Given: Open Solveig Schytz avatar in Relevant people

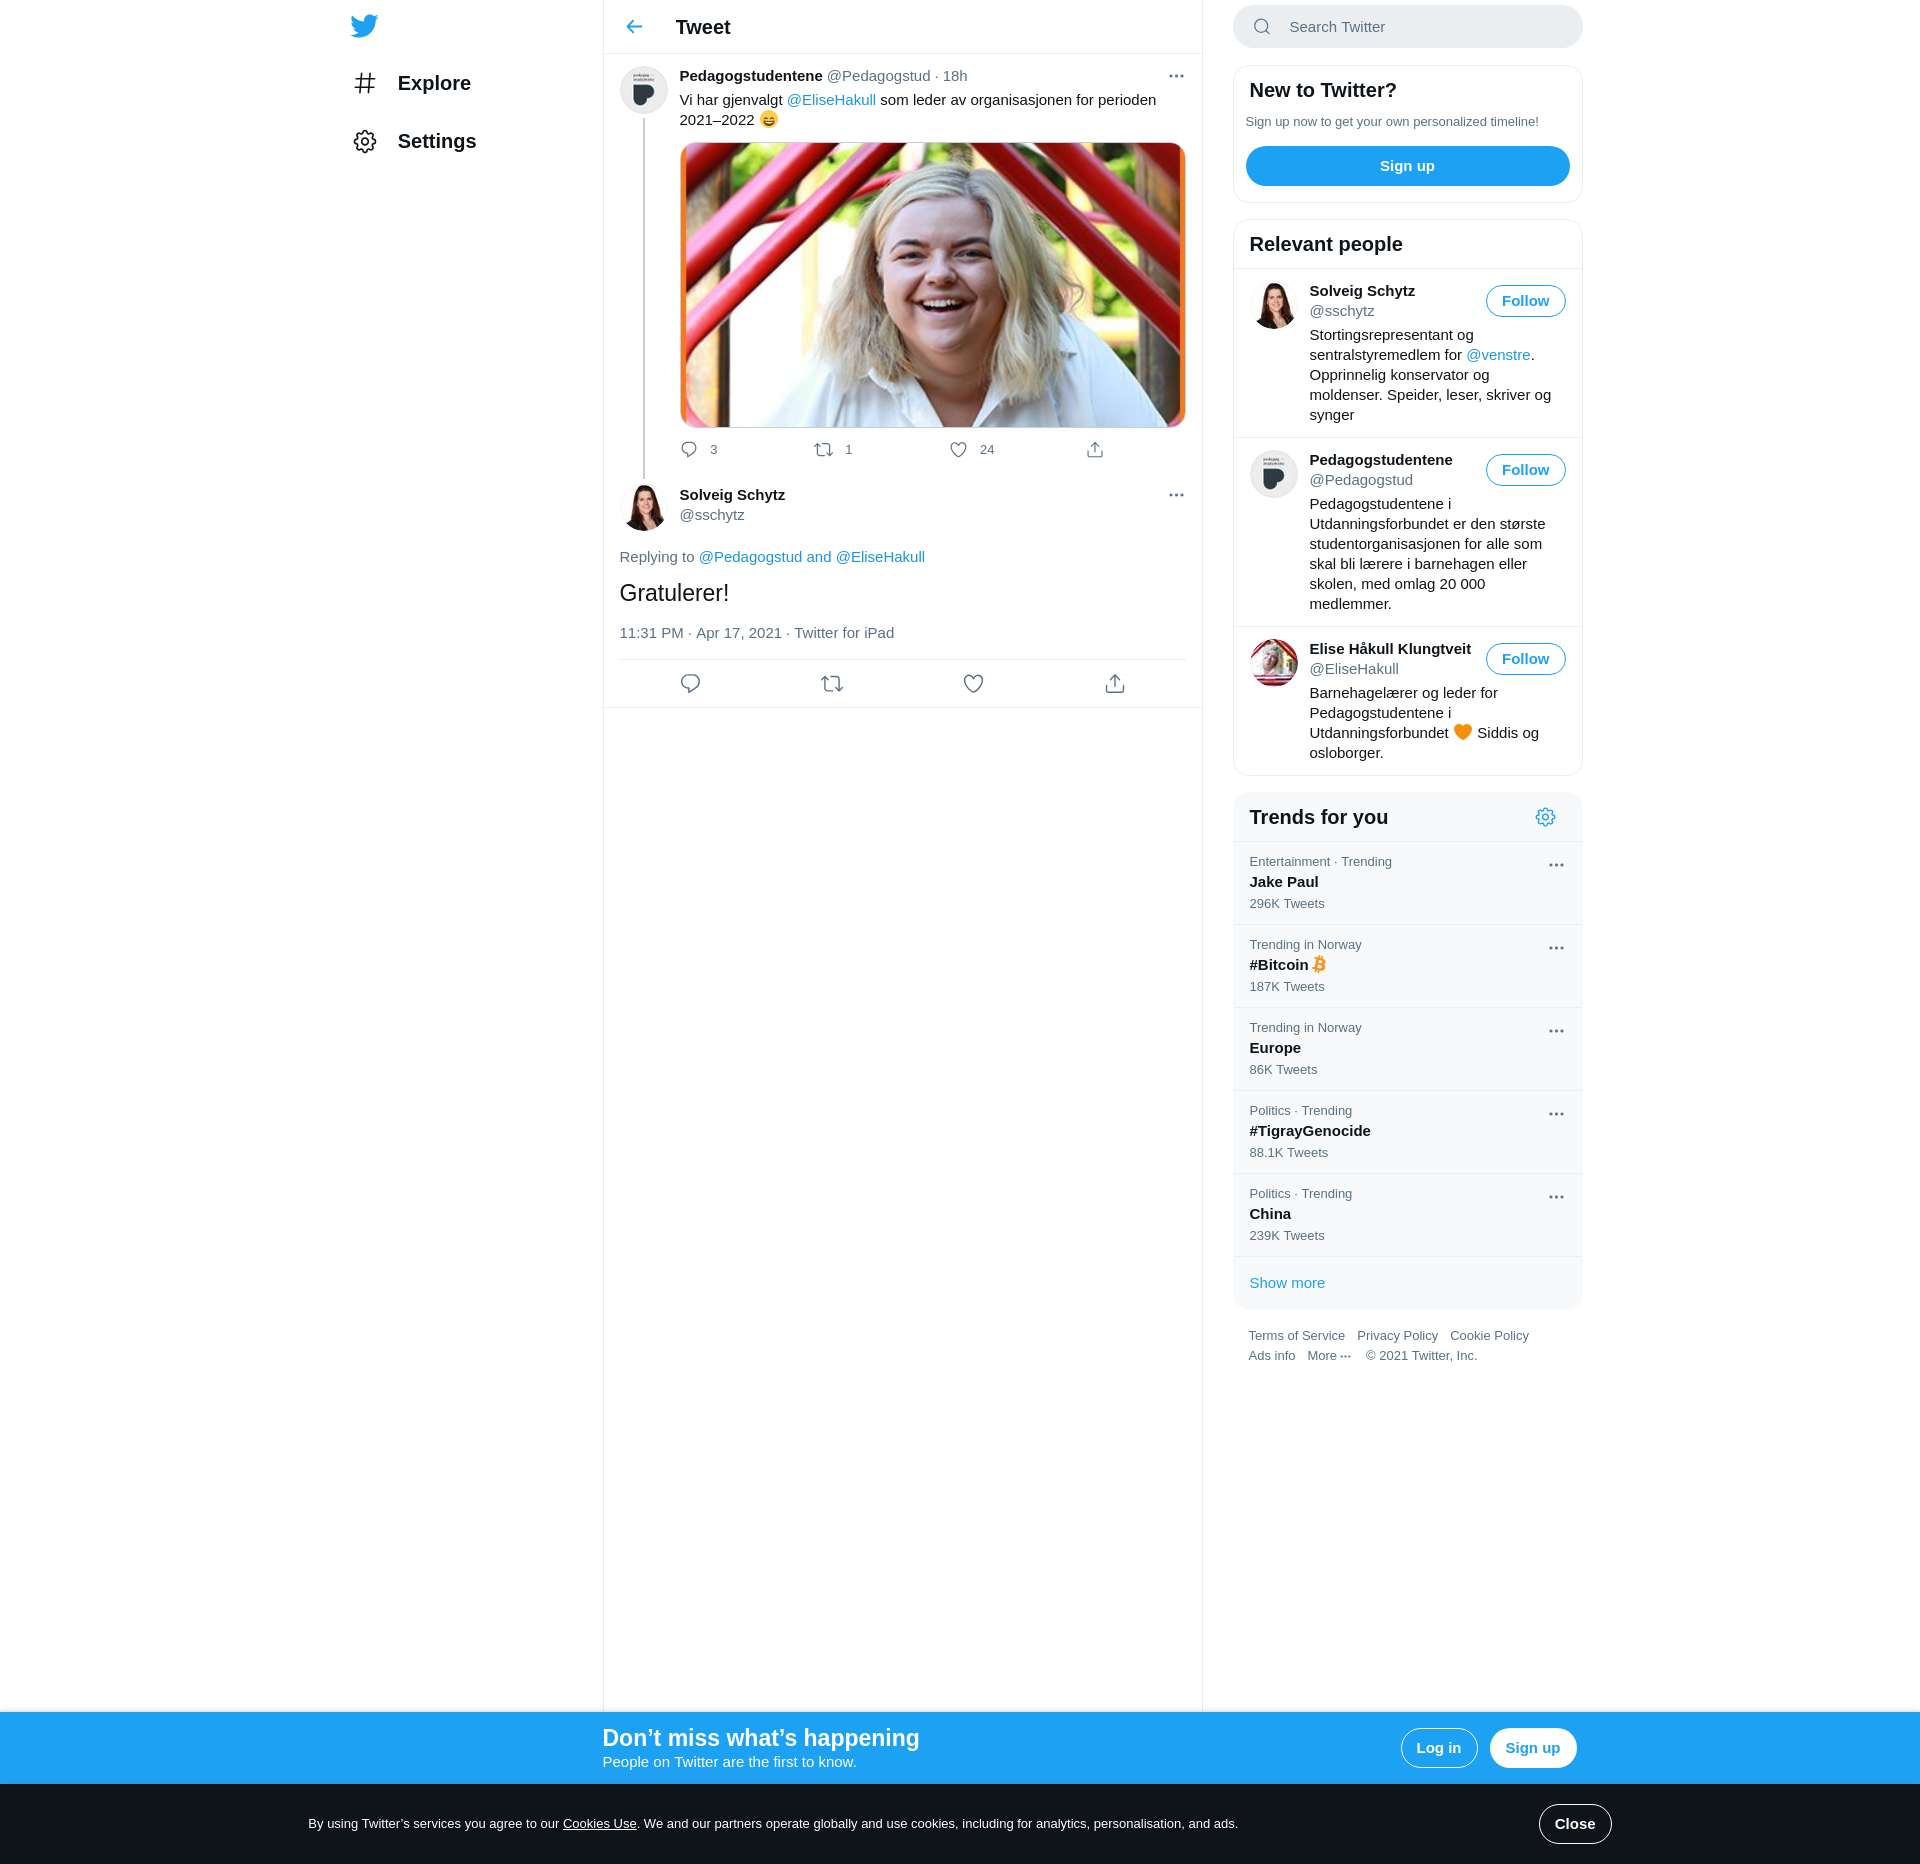Looking at the screenshot, I should tap(1274, 305).
